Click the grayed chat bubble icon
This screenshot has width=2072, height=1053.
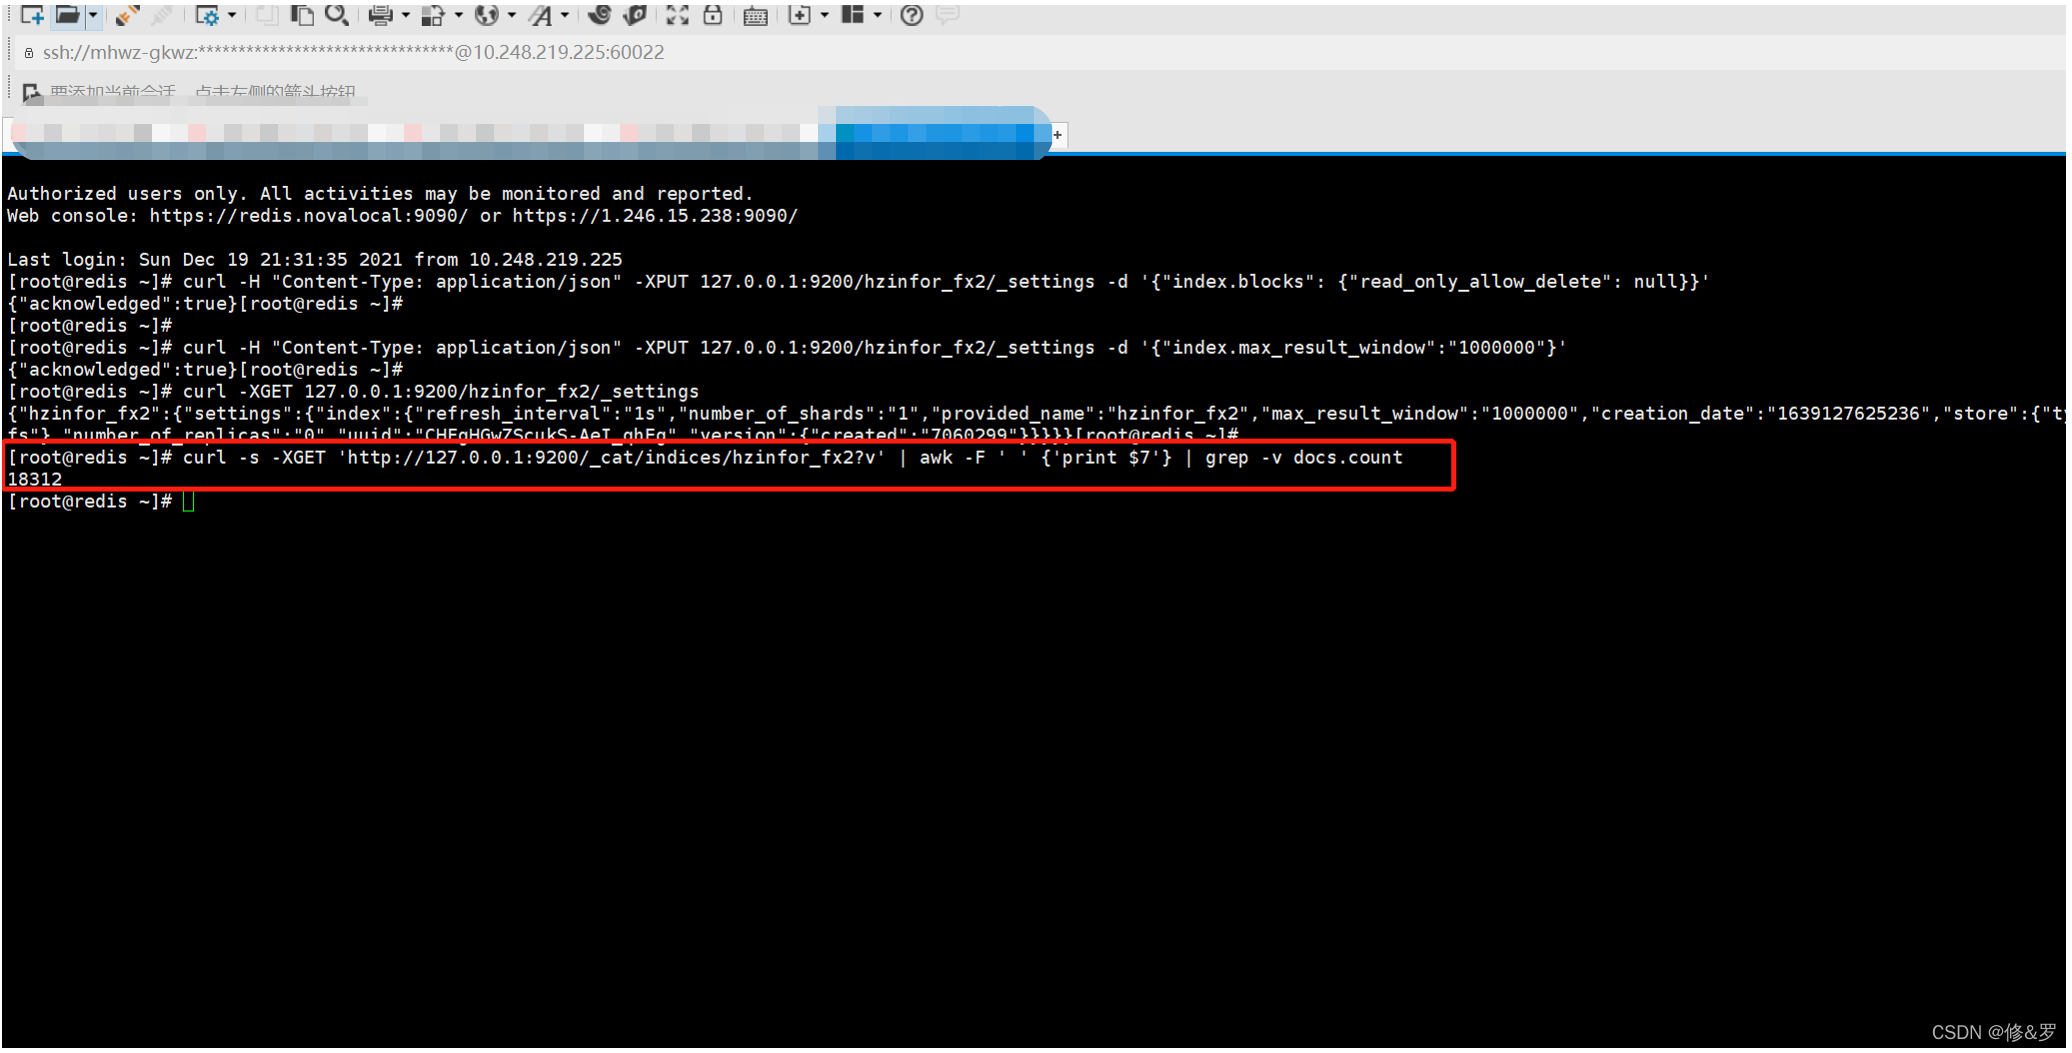pyautogui.click(x=947, y=15)
